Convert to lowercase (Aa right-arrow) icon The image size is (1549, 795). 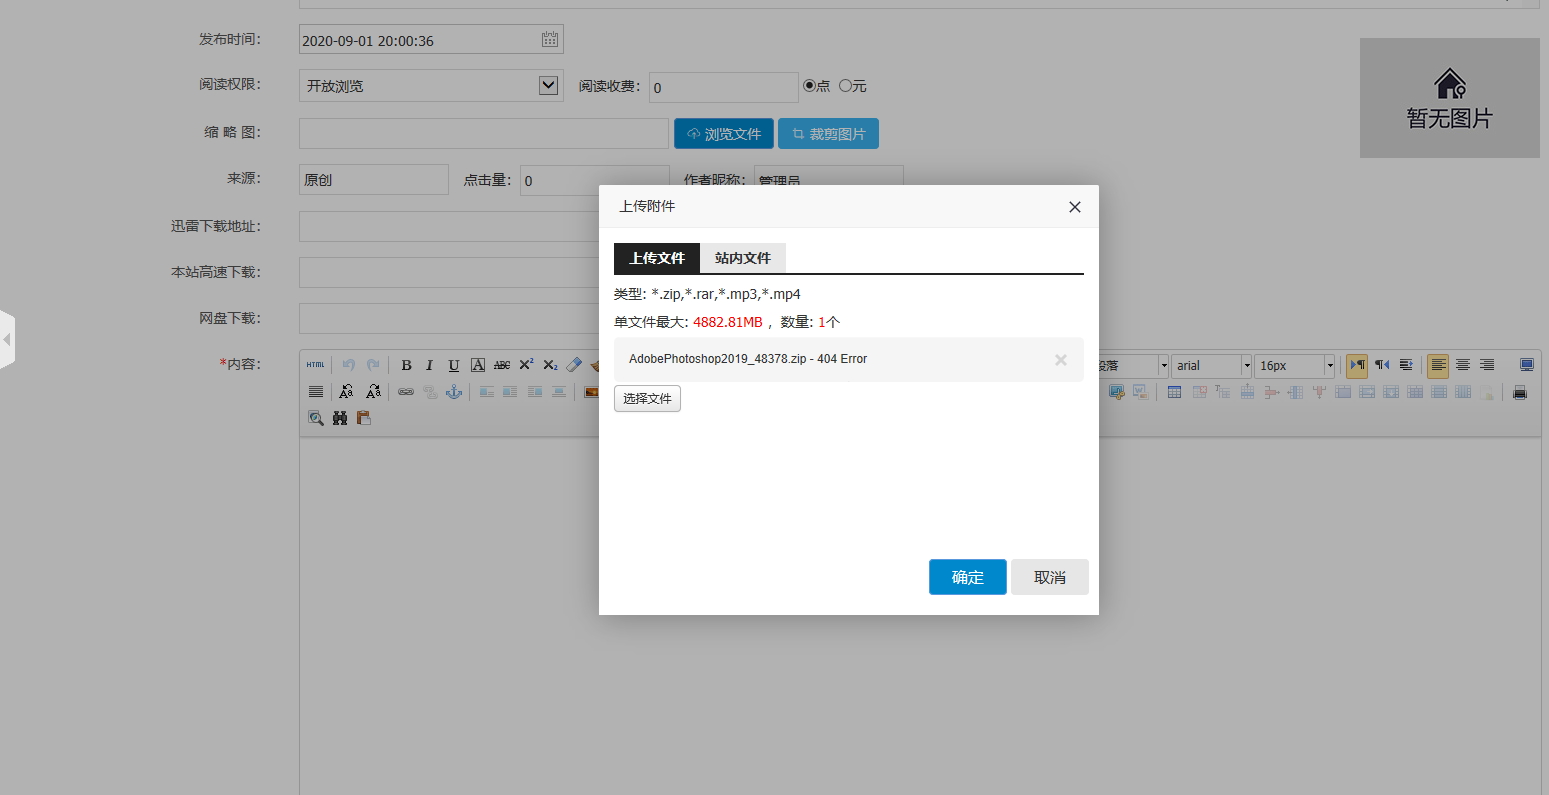(x=373, y=392)
